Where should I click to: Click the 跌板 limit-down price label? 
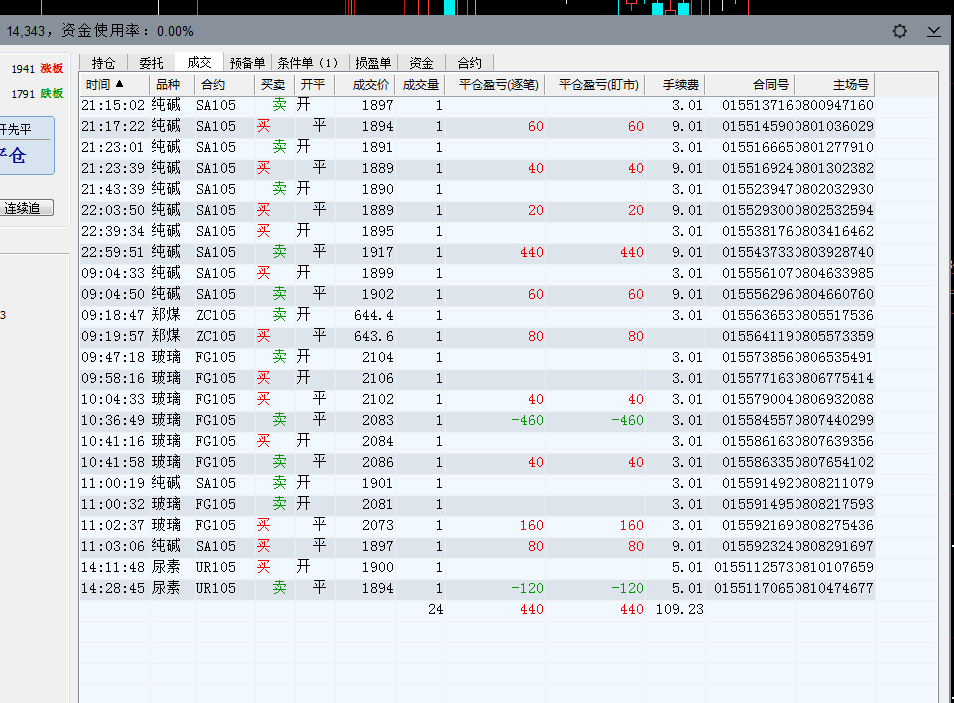51,94
